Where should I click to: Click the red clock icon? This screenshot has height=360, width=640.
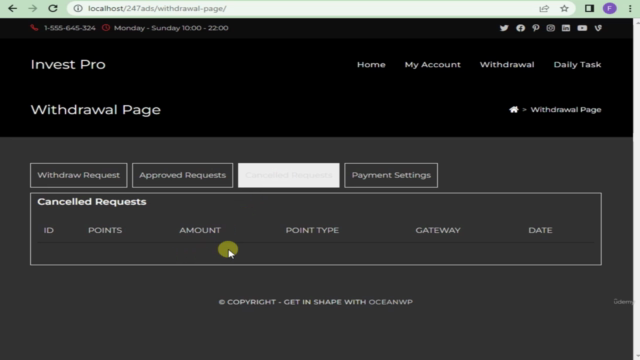tap(106, 28)
